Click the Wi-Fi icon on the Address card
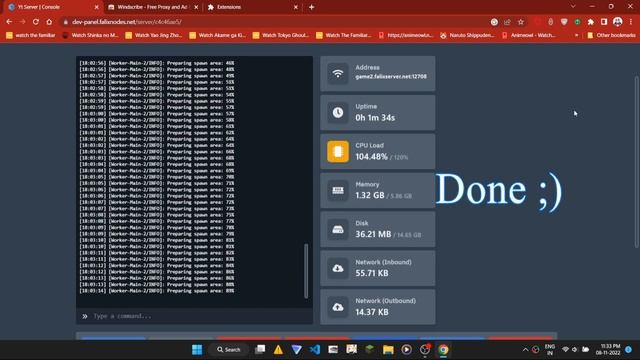 pos(338,74)
